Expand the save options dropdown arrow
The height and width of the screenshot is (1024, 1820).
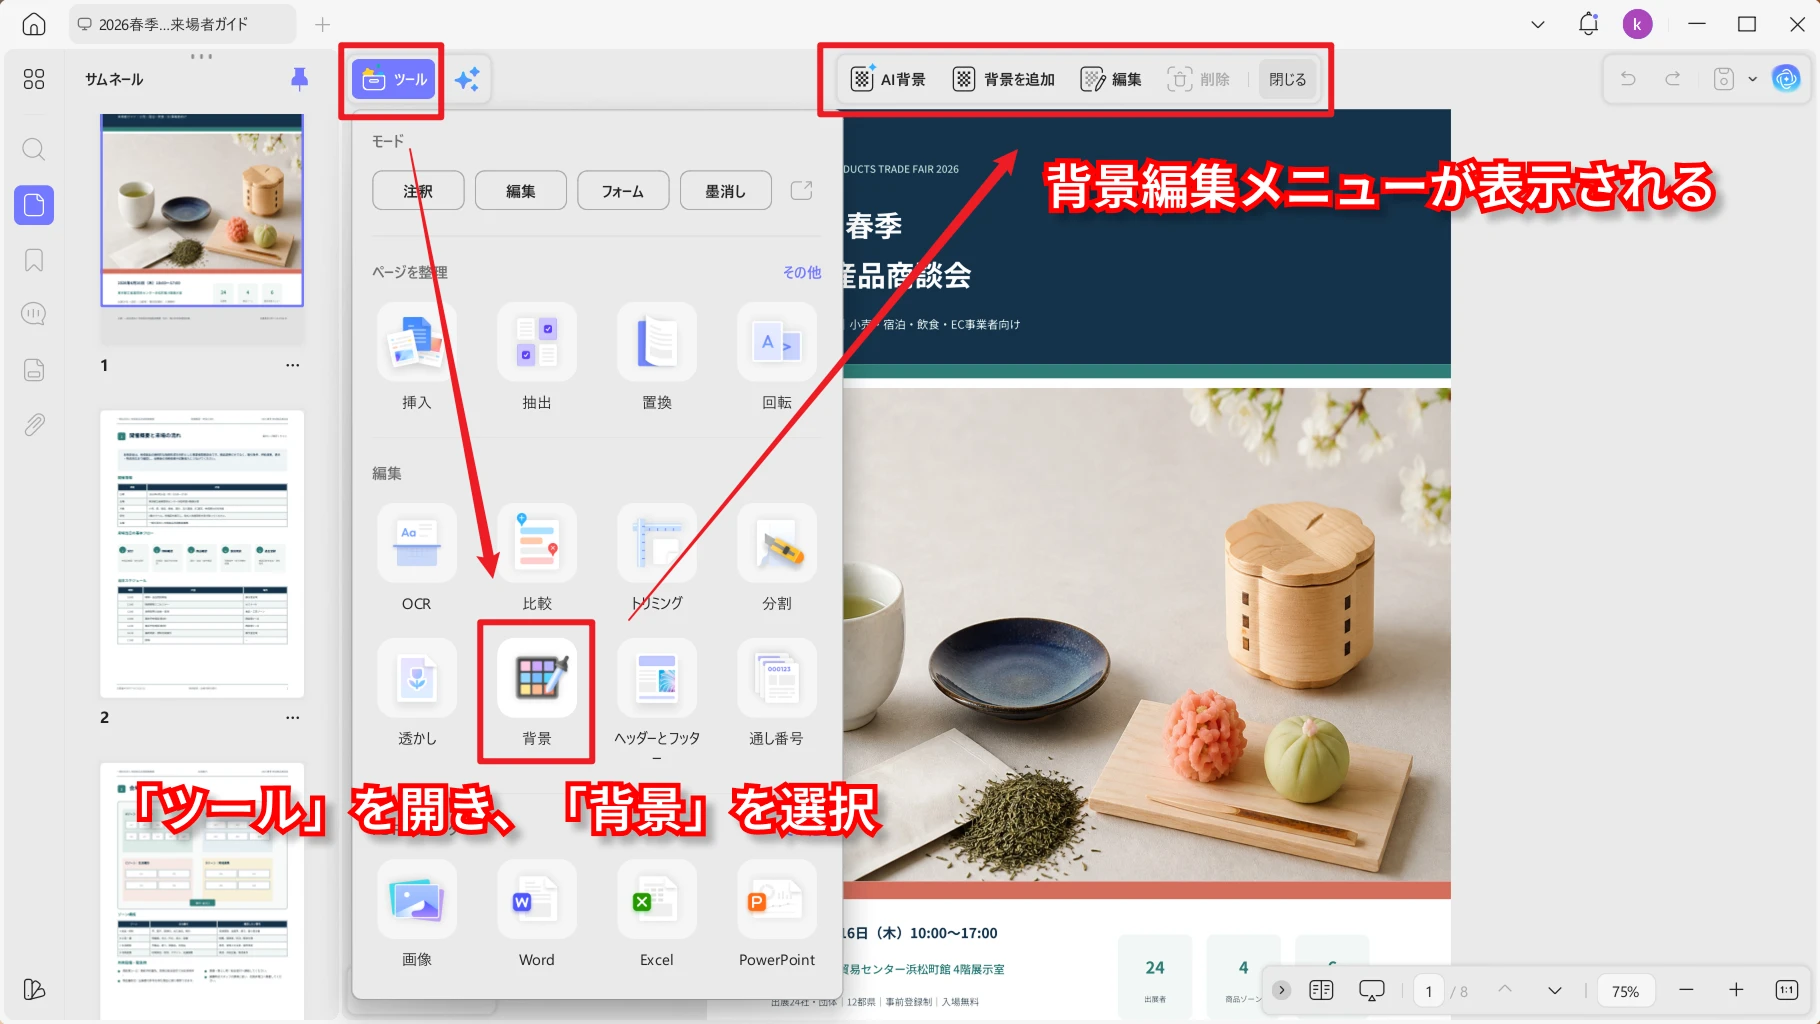(1752, 79)
